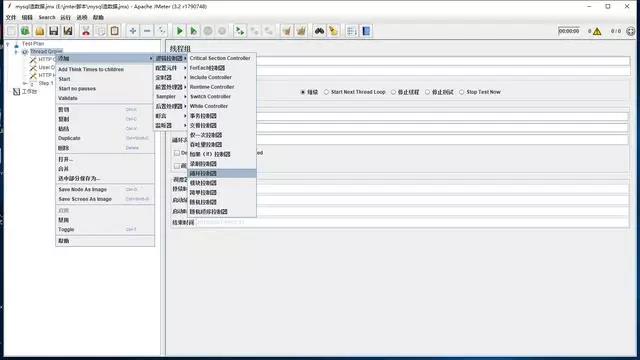Click the binoculars Search toolbar icon
The height and width of the screenshot is (360, 640).
point(319,31)
